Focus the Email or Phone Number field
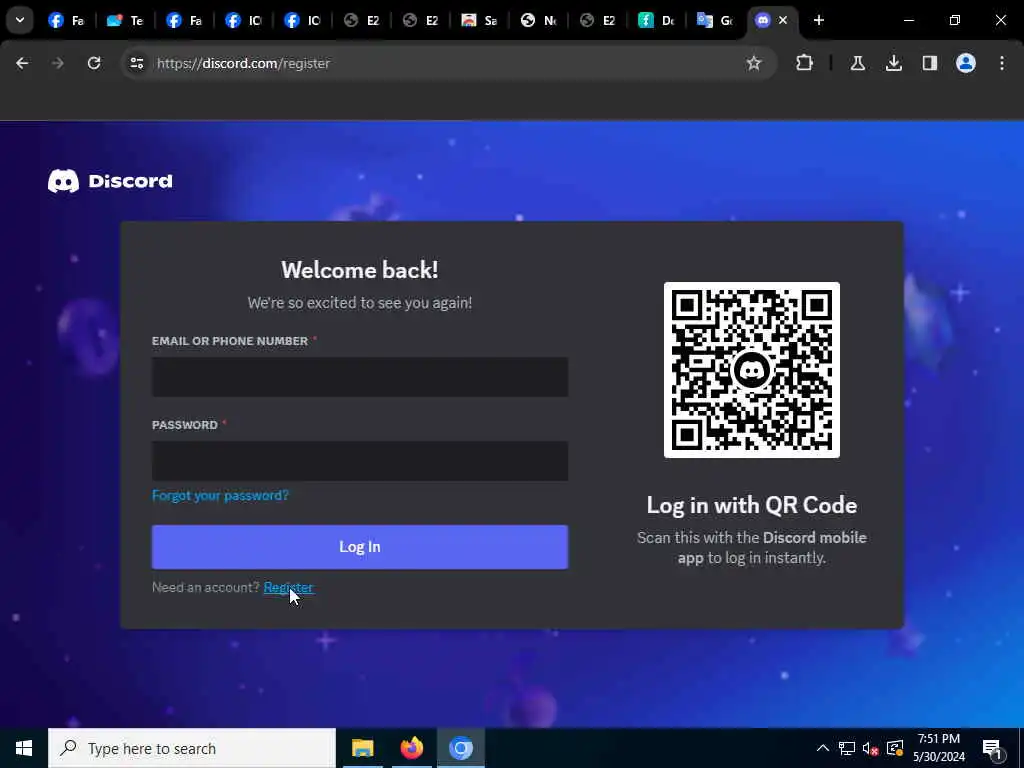Screen dimensions: 1024x768 pyautogui.click(x=360, y=377)
